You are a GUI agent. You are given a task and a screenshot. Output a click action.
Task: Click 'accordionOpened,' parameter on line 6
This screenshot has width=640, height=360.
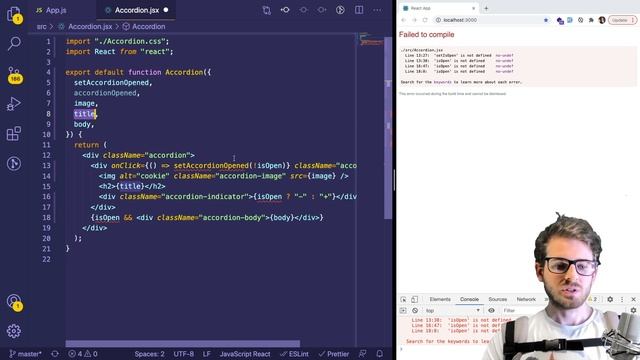click(x=107, y=93)
